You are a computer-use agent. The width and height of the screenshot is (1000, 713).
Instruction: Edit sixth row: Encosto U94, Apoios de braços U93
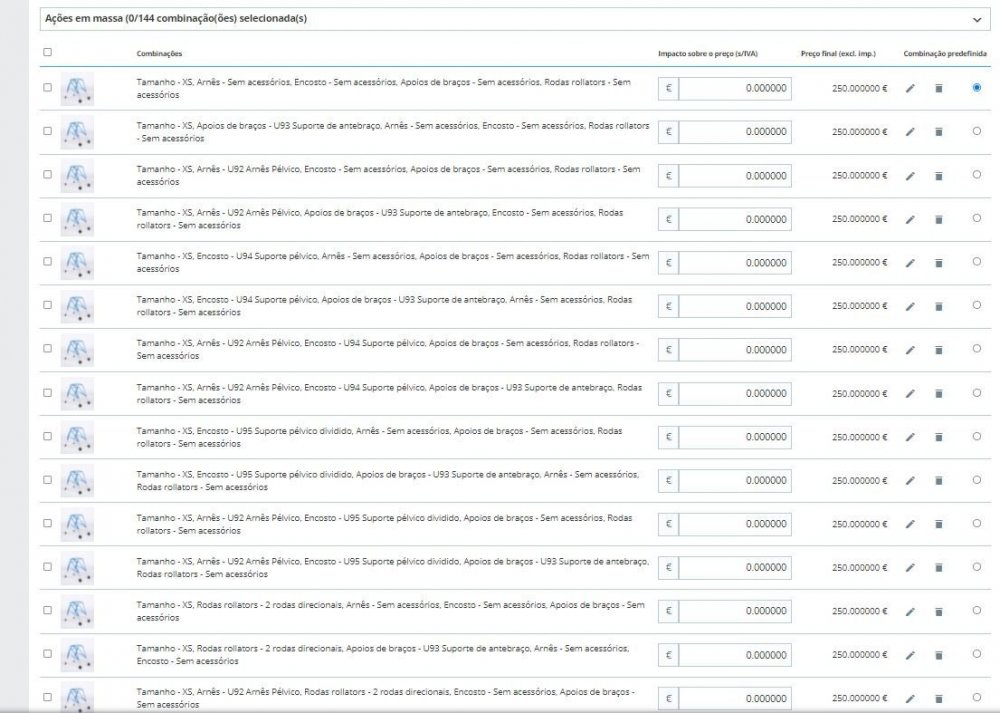tap(910, 307)
